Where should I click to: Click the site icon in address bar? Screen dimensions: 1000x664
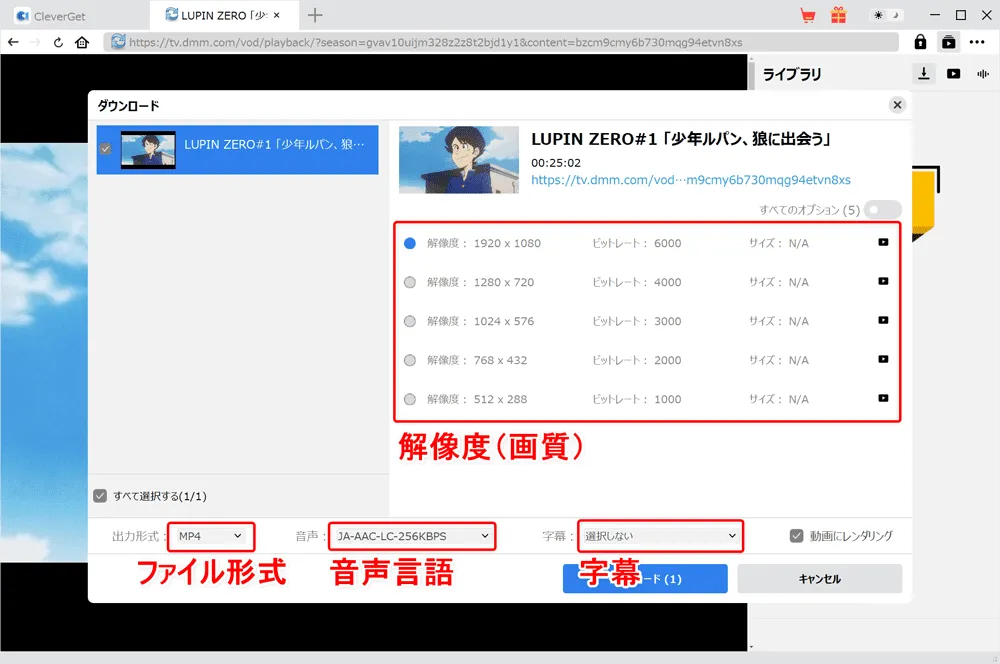coord(118,42)
